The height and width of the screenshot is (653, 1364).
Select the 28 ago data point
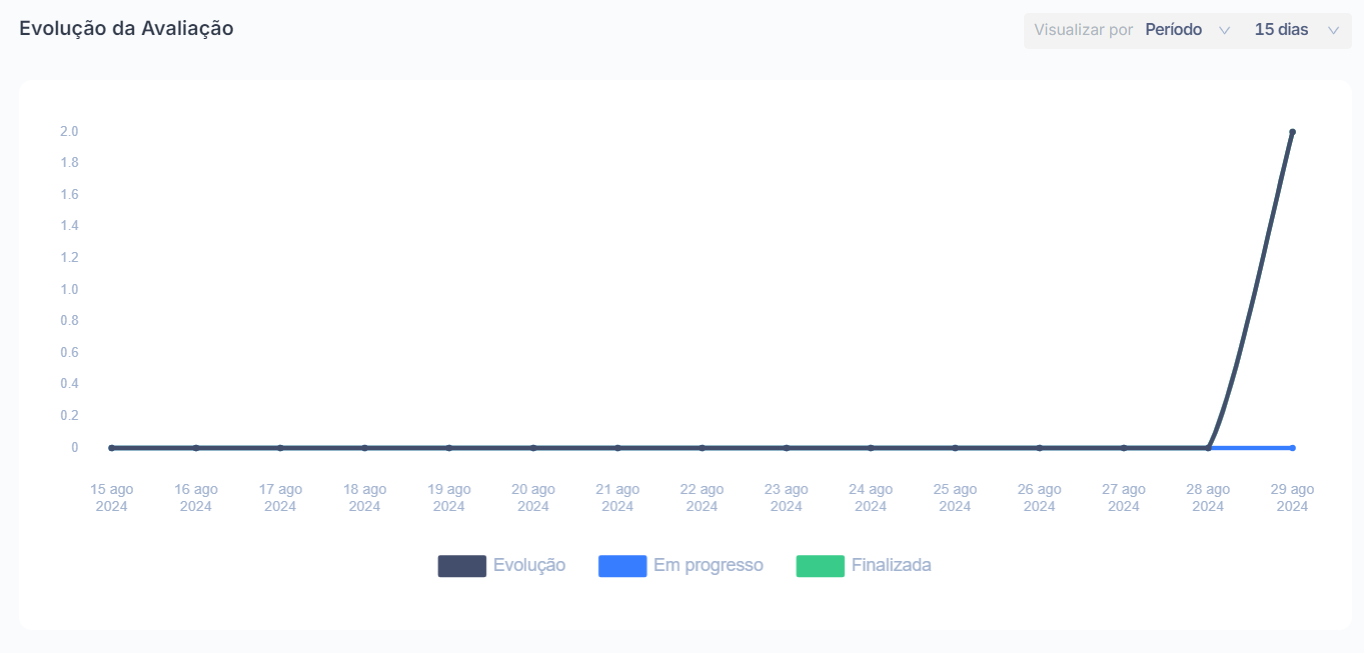pos(1208,448)
